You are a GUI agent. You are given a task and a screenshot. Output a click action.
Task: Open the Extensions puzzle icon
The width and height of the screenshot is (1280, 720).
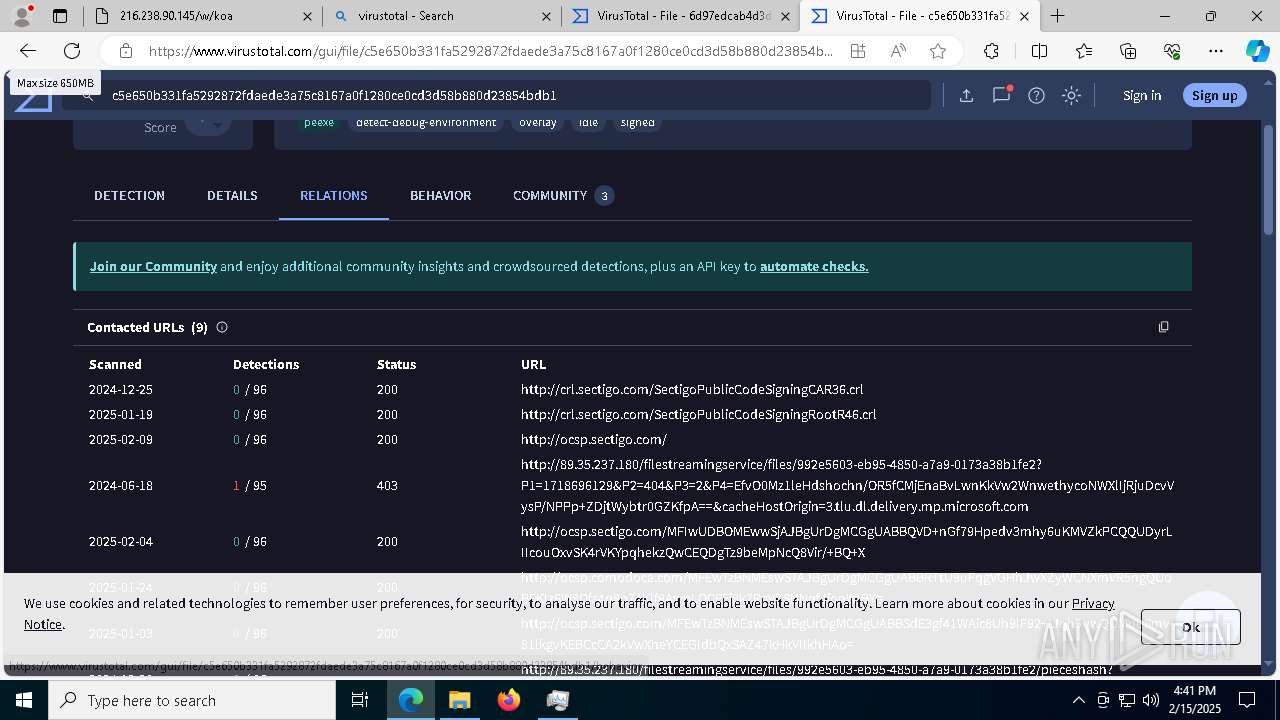[991, 51]
